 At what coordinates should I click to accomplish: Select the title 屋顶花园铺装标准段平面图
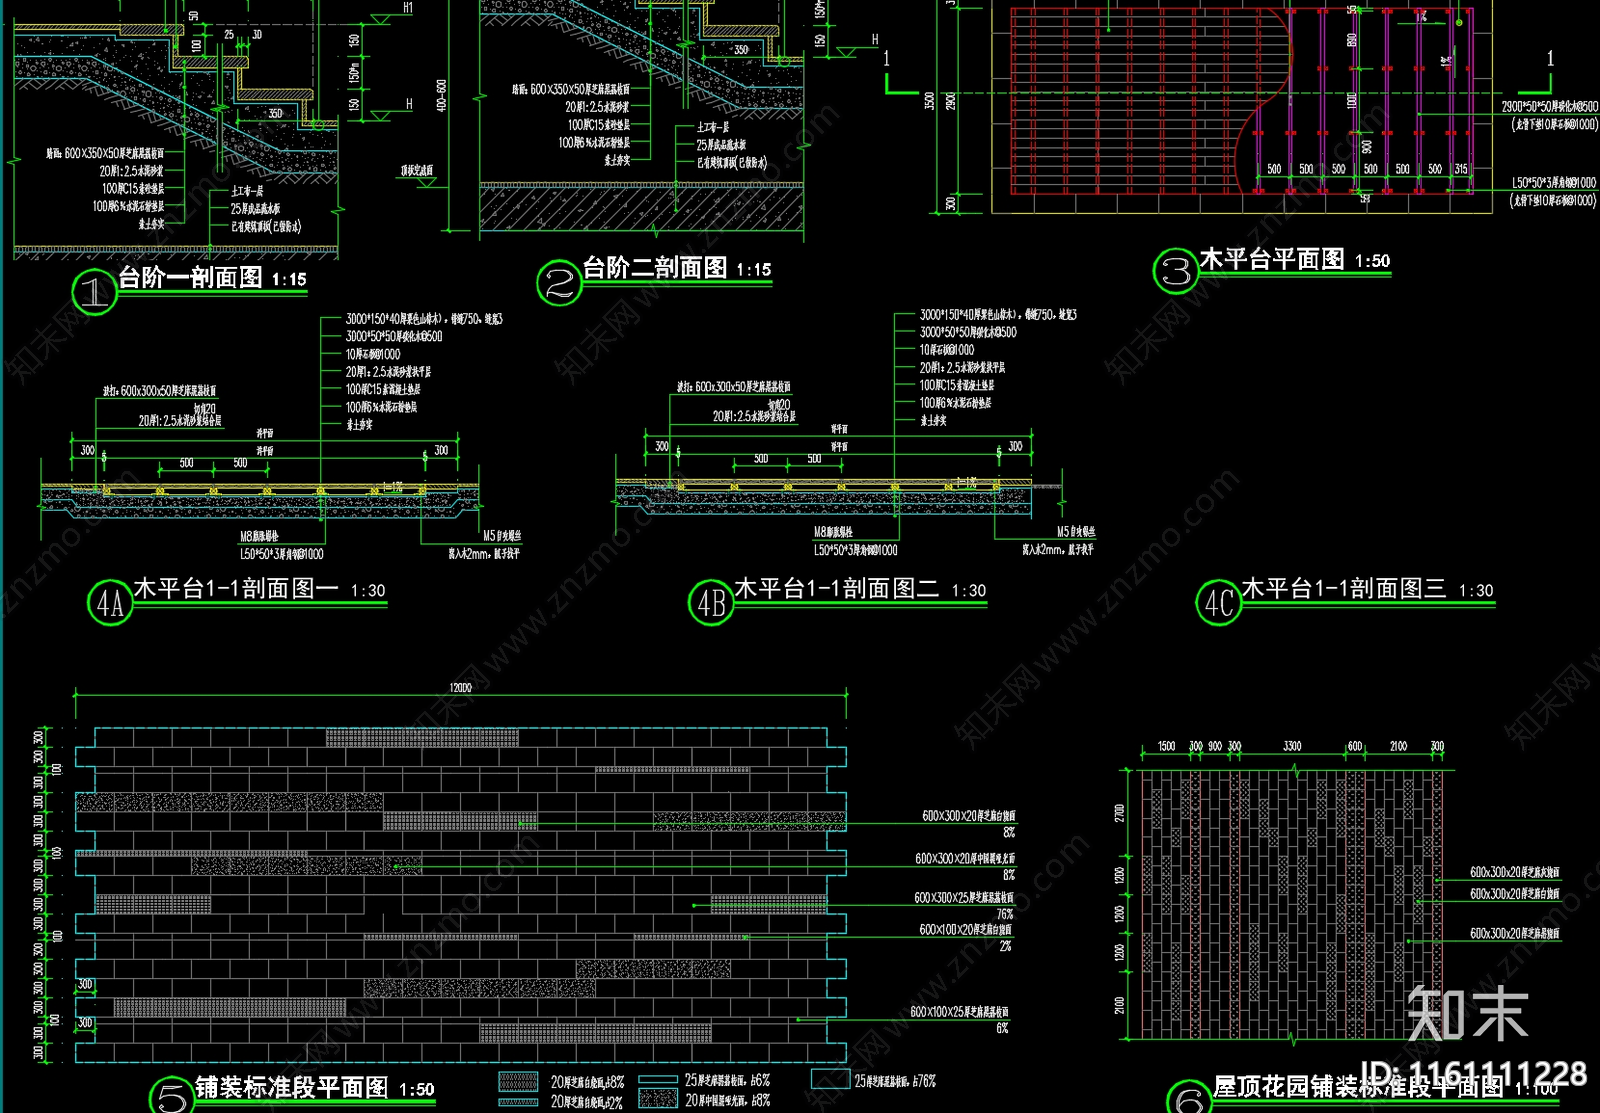1358,1087
